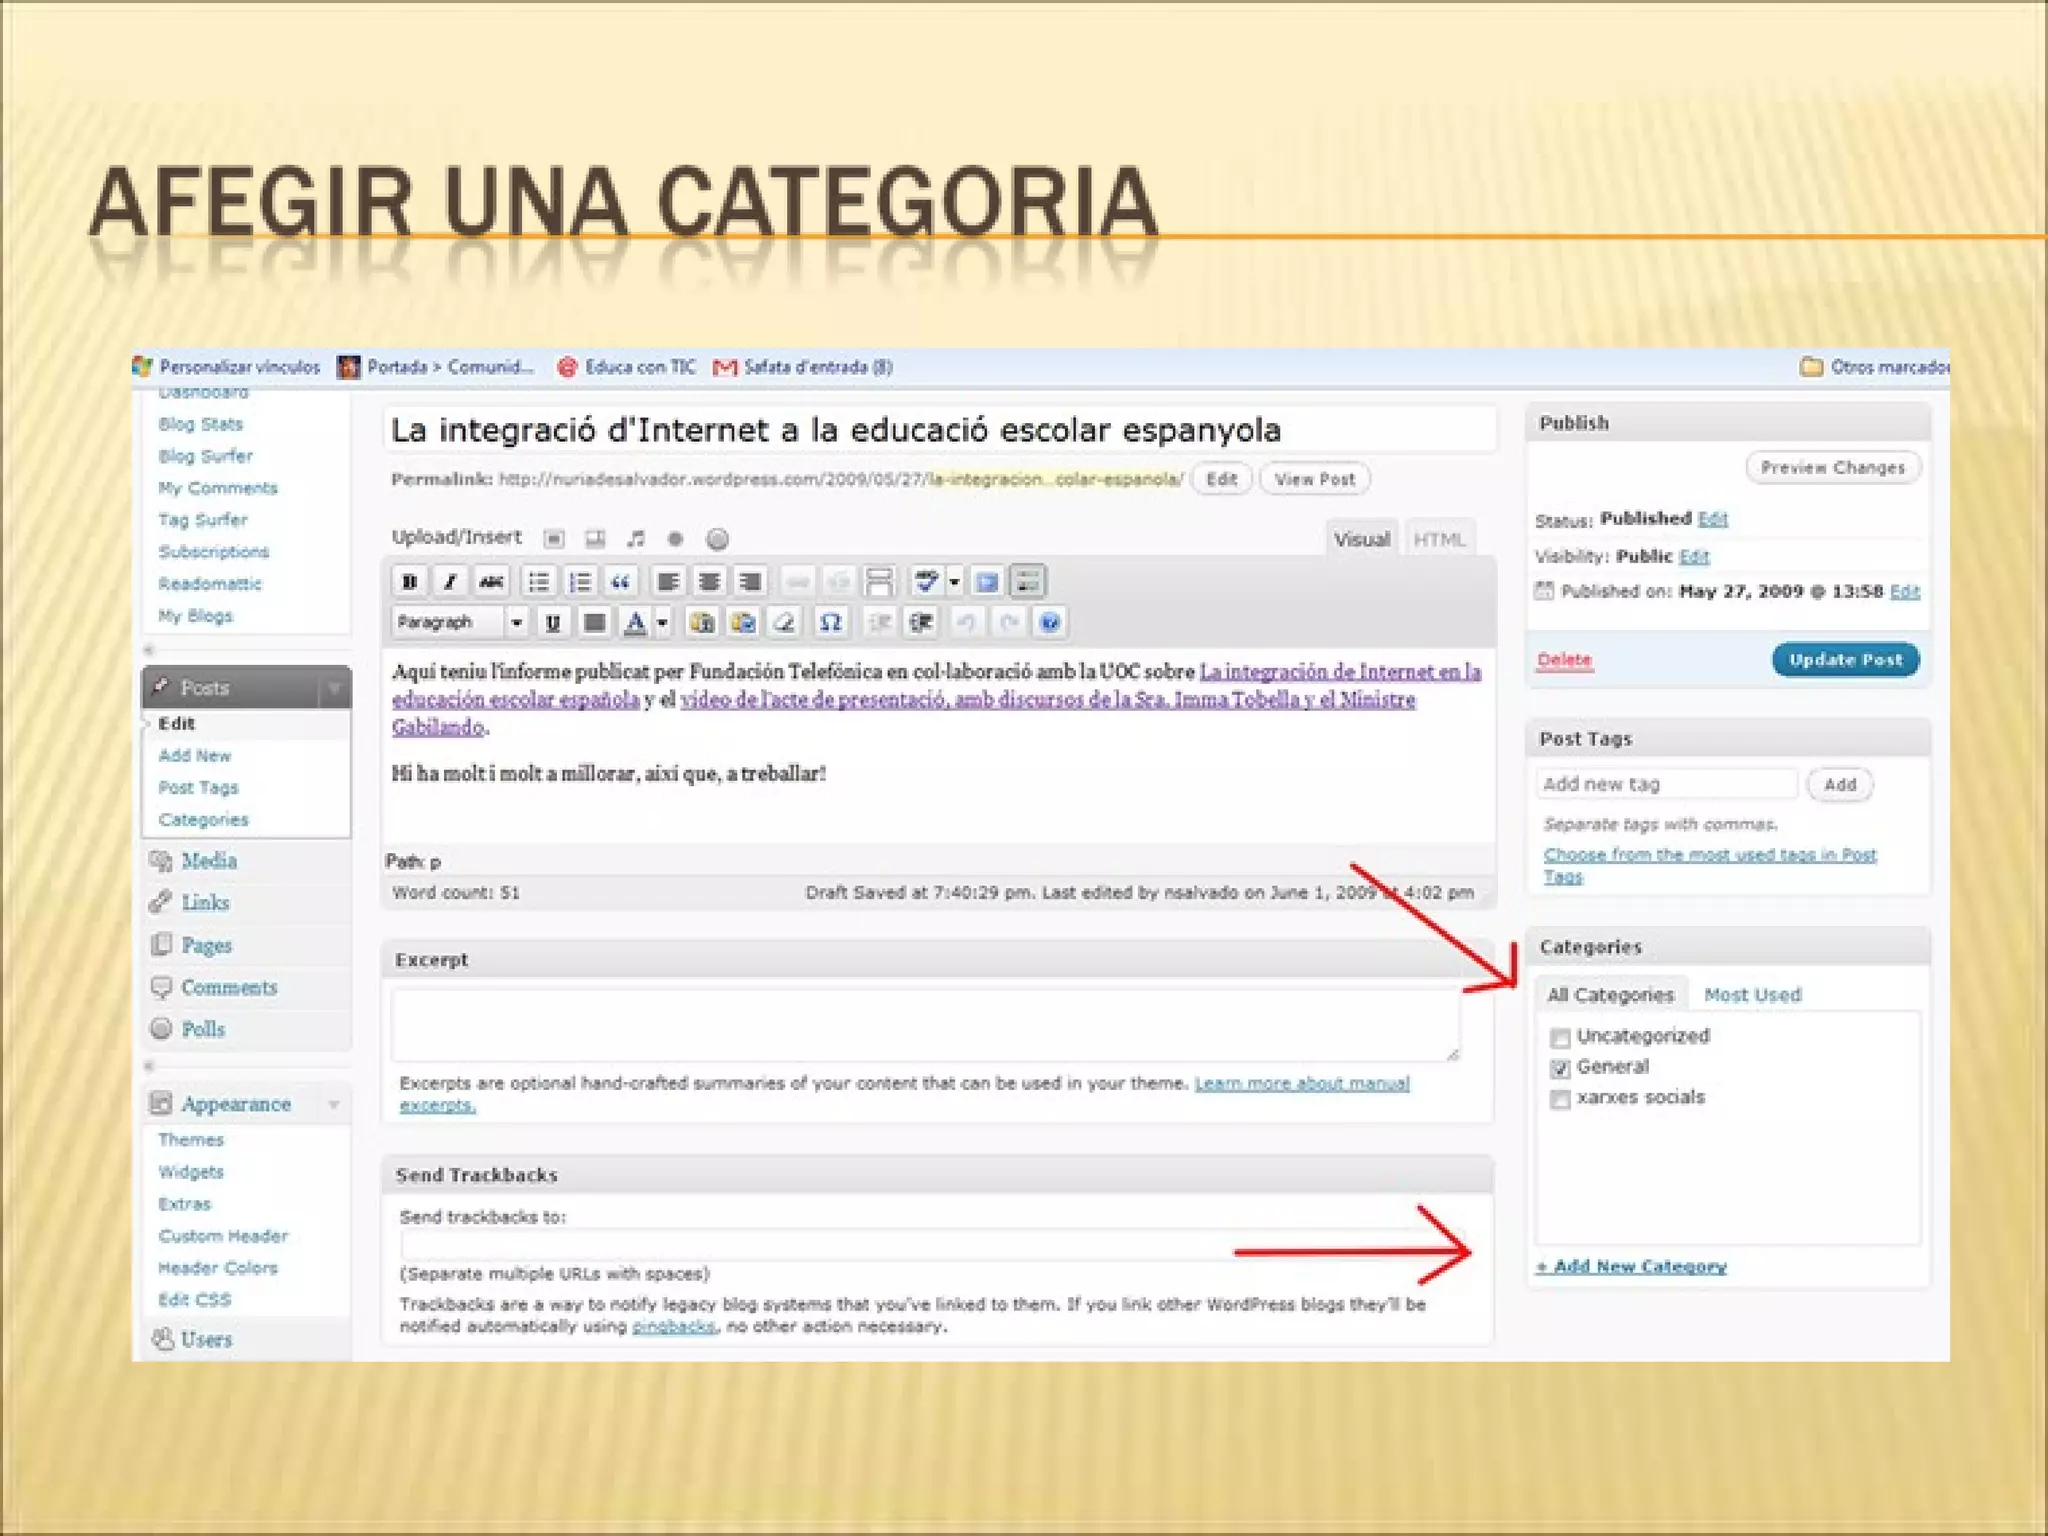Viewport: 2048px width, 1536px height.
Task: Collapse the Posts menu arrow
Action: [x=334, y=688]
